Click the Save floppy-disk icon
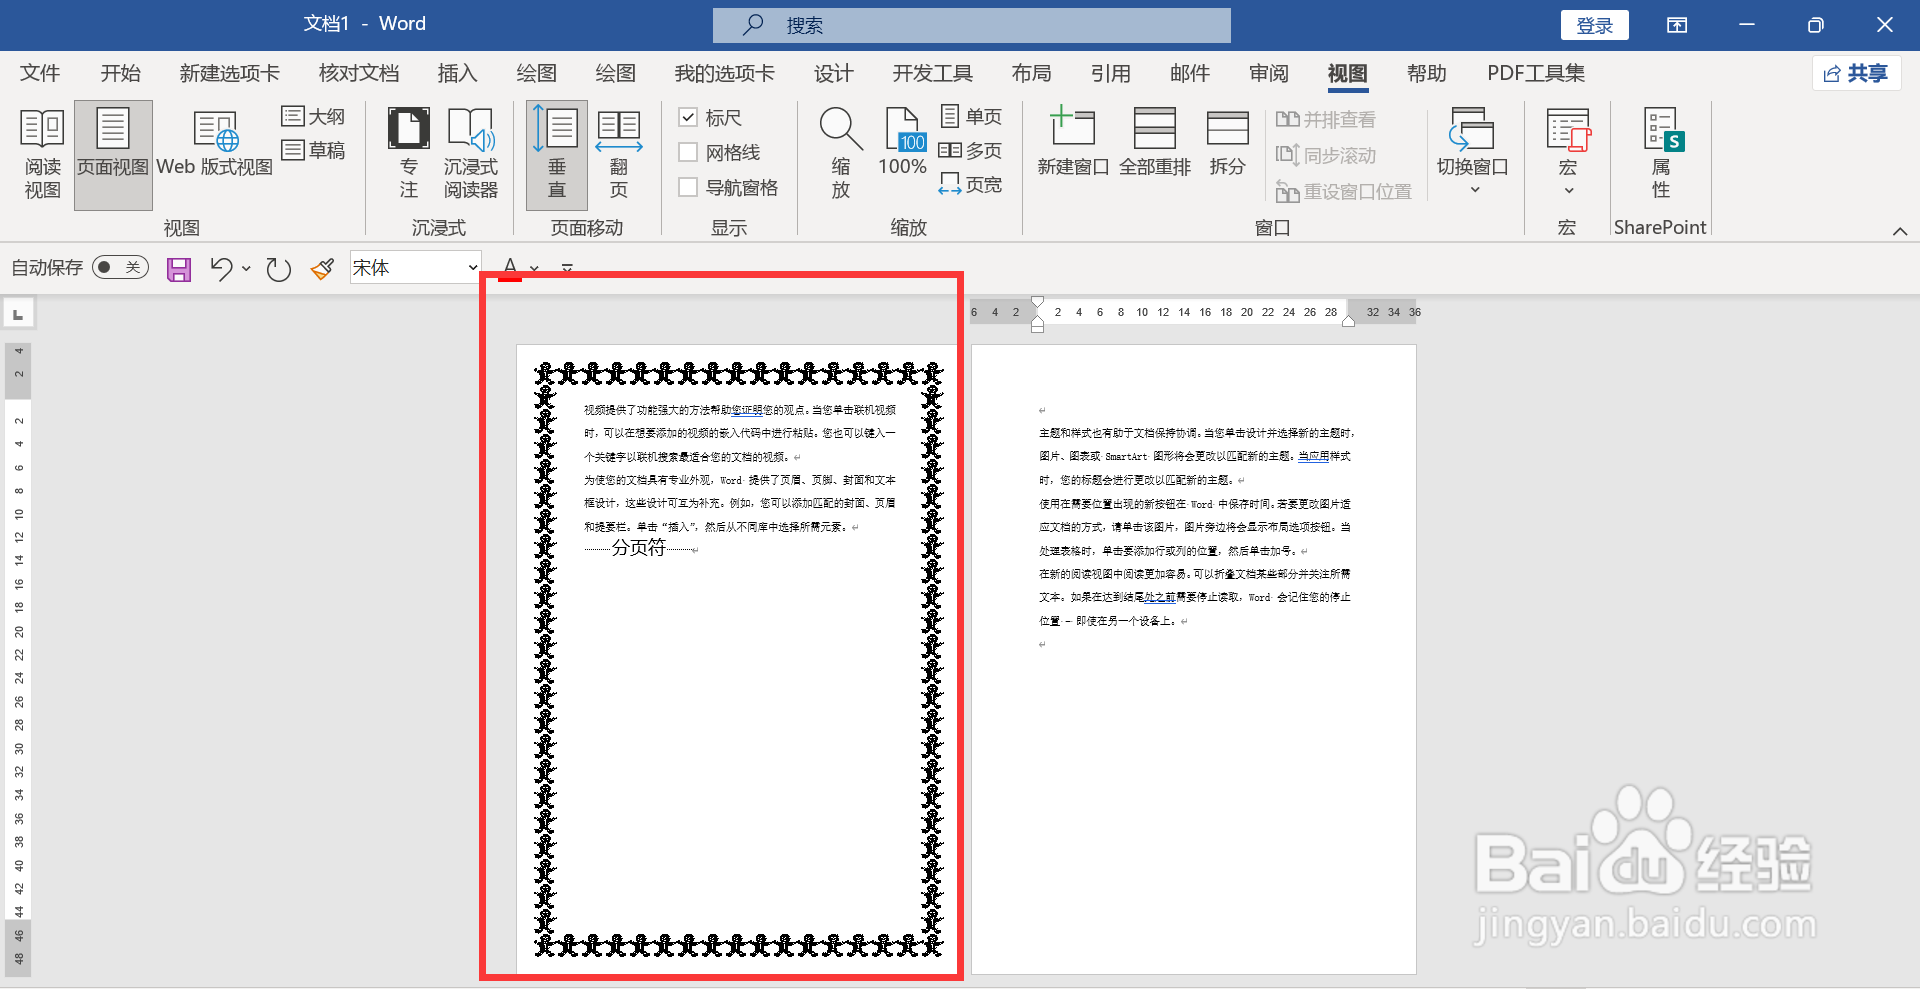Image resolution: width=1920 pixels, height=989 pixels. (x=179, y=269)
